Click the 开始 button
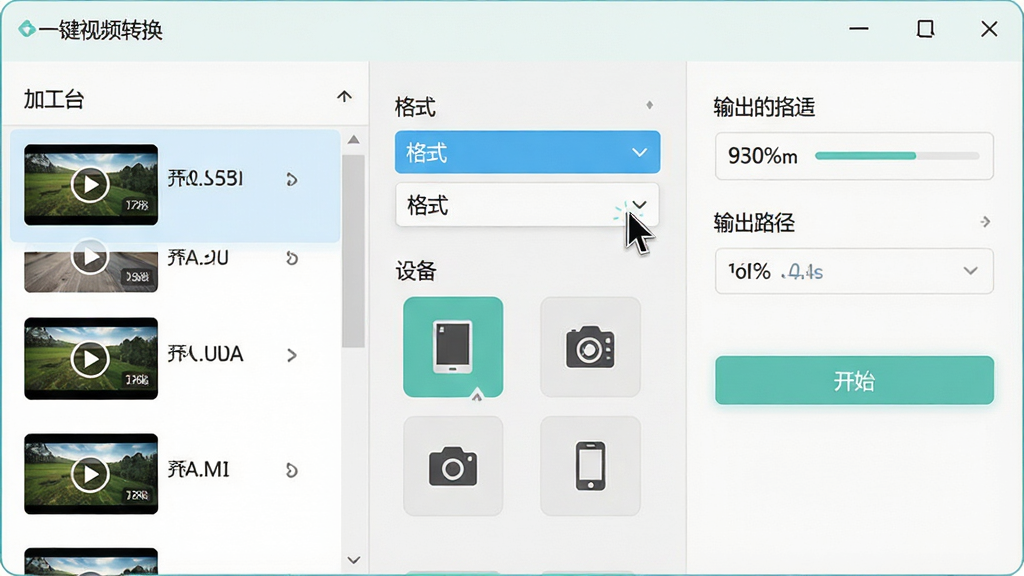The image size is (1024, 576). pos(854,380)
